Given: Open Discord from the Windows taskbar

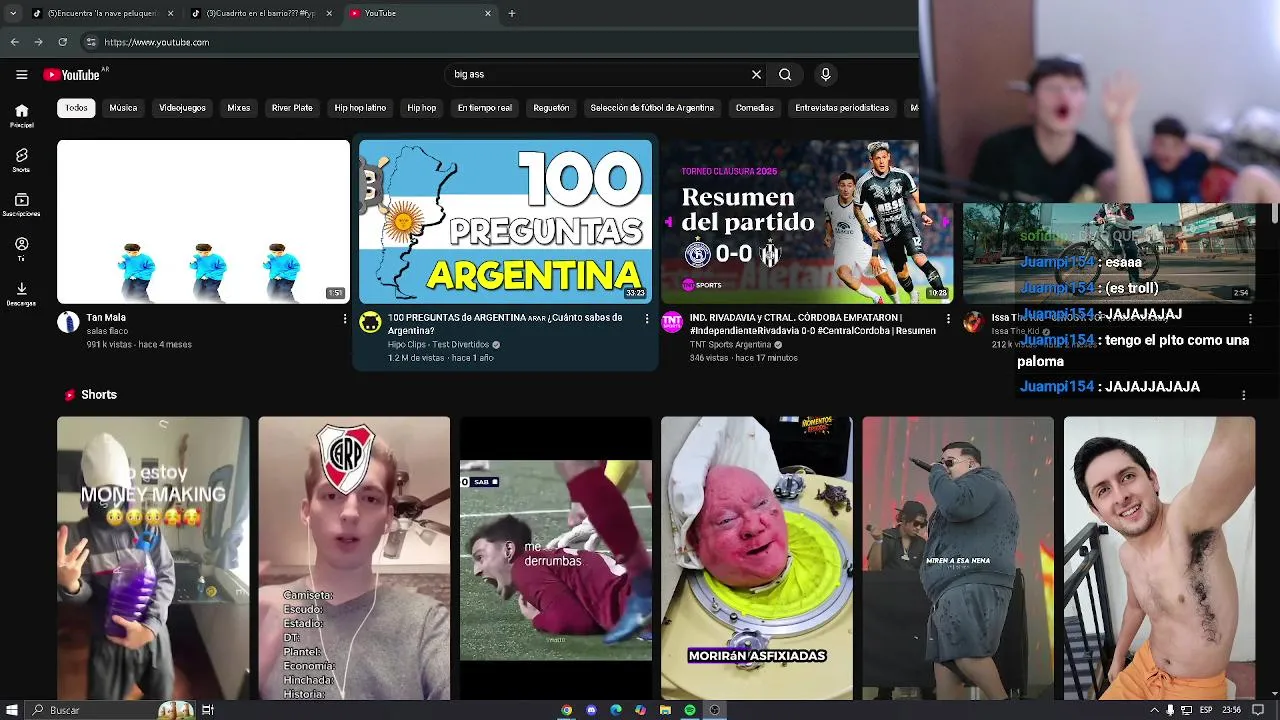Looking at the screenshot, I should tap(591, 710).
